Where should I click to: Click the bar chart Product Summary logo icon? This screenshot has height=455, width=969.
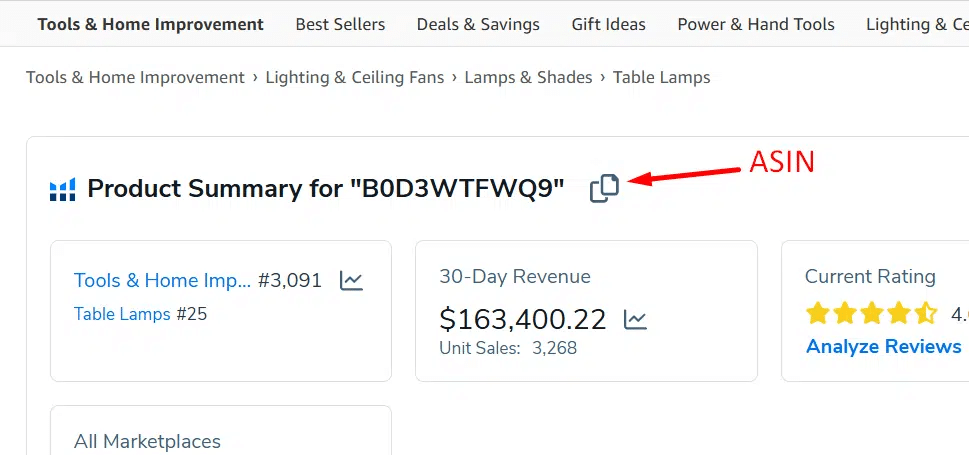point(63,189)
